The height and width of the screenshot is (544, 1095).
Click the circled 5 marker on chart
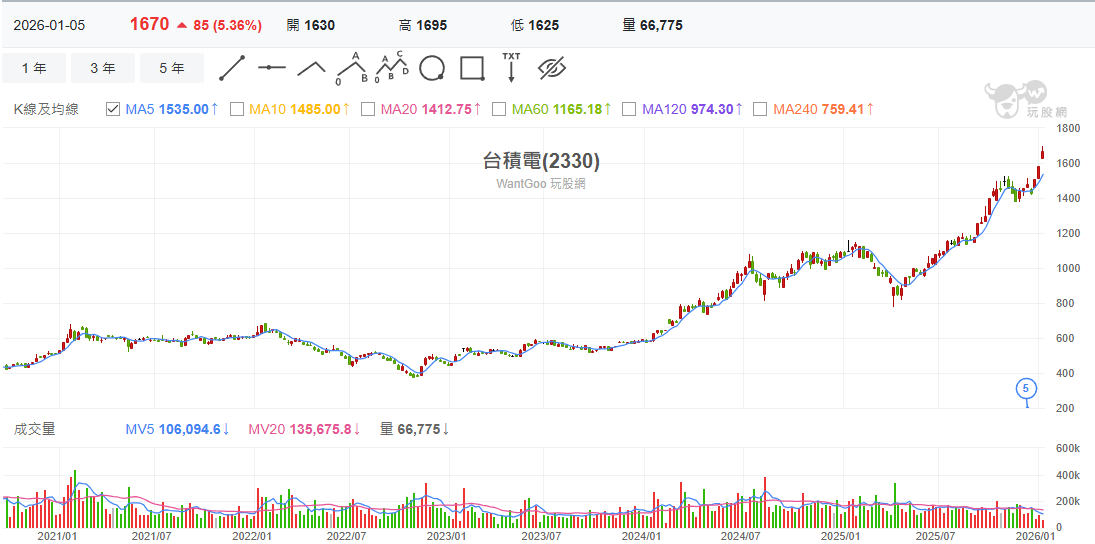coord(1025,388)
